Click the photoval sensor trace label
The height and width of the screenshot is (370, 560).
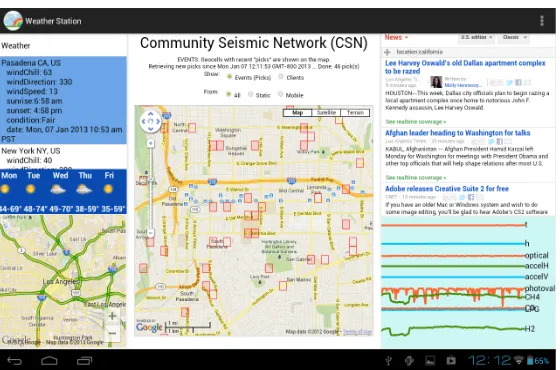[x=540, y=288]
